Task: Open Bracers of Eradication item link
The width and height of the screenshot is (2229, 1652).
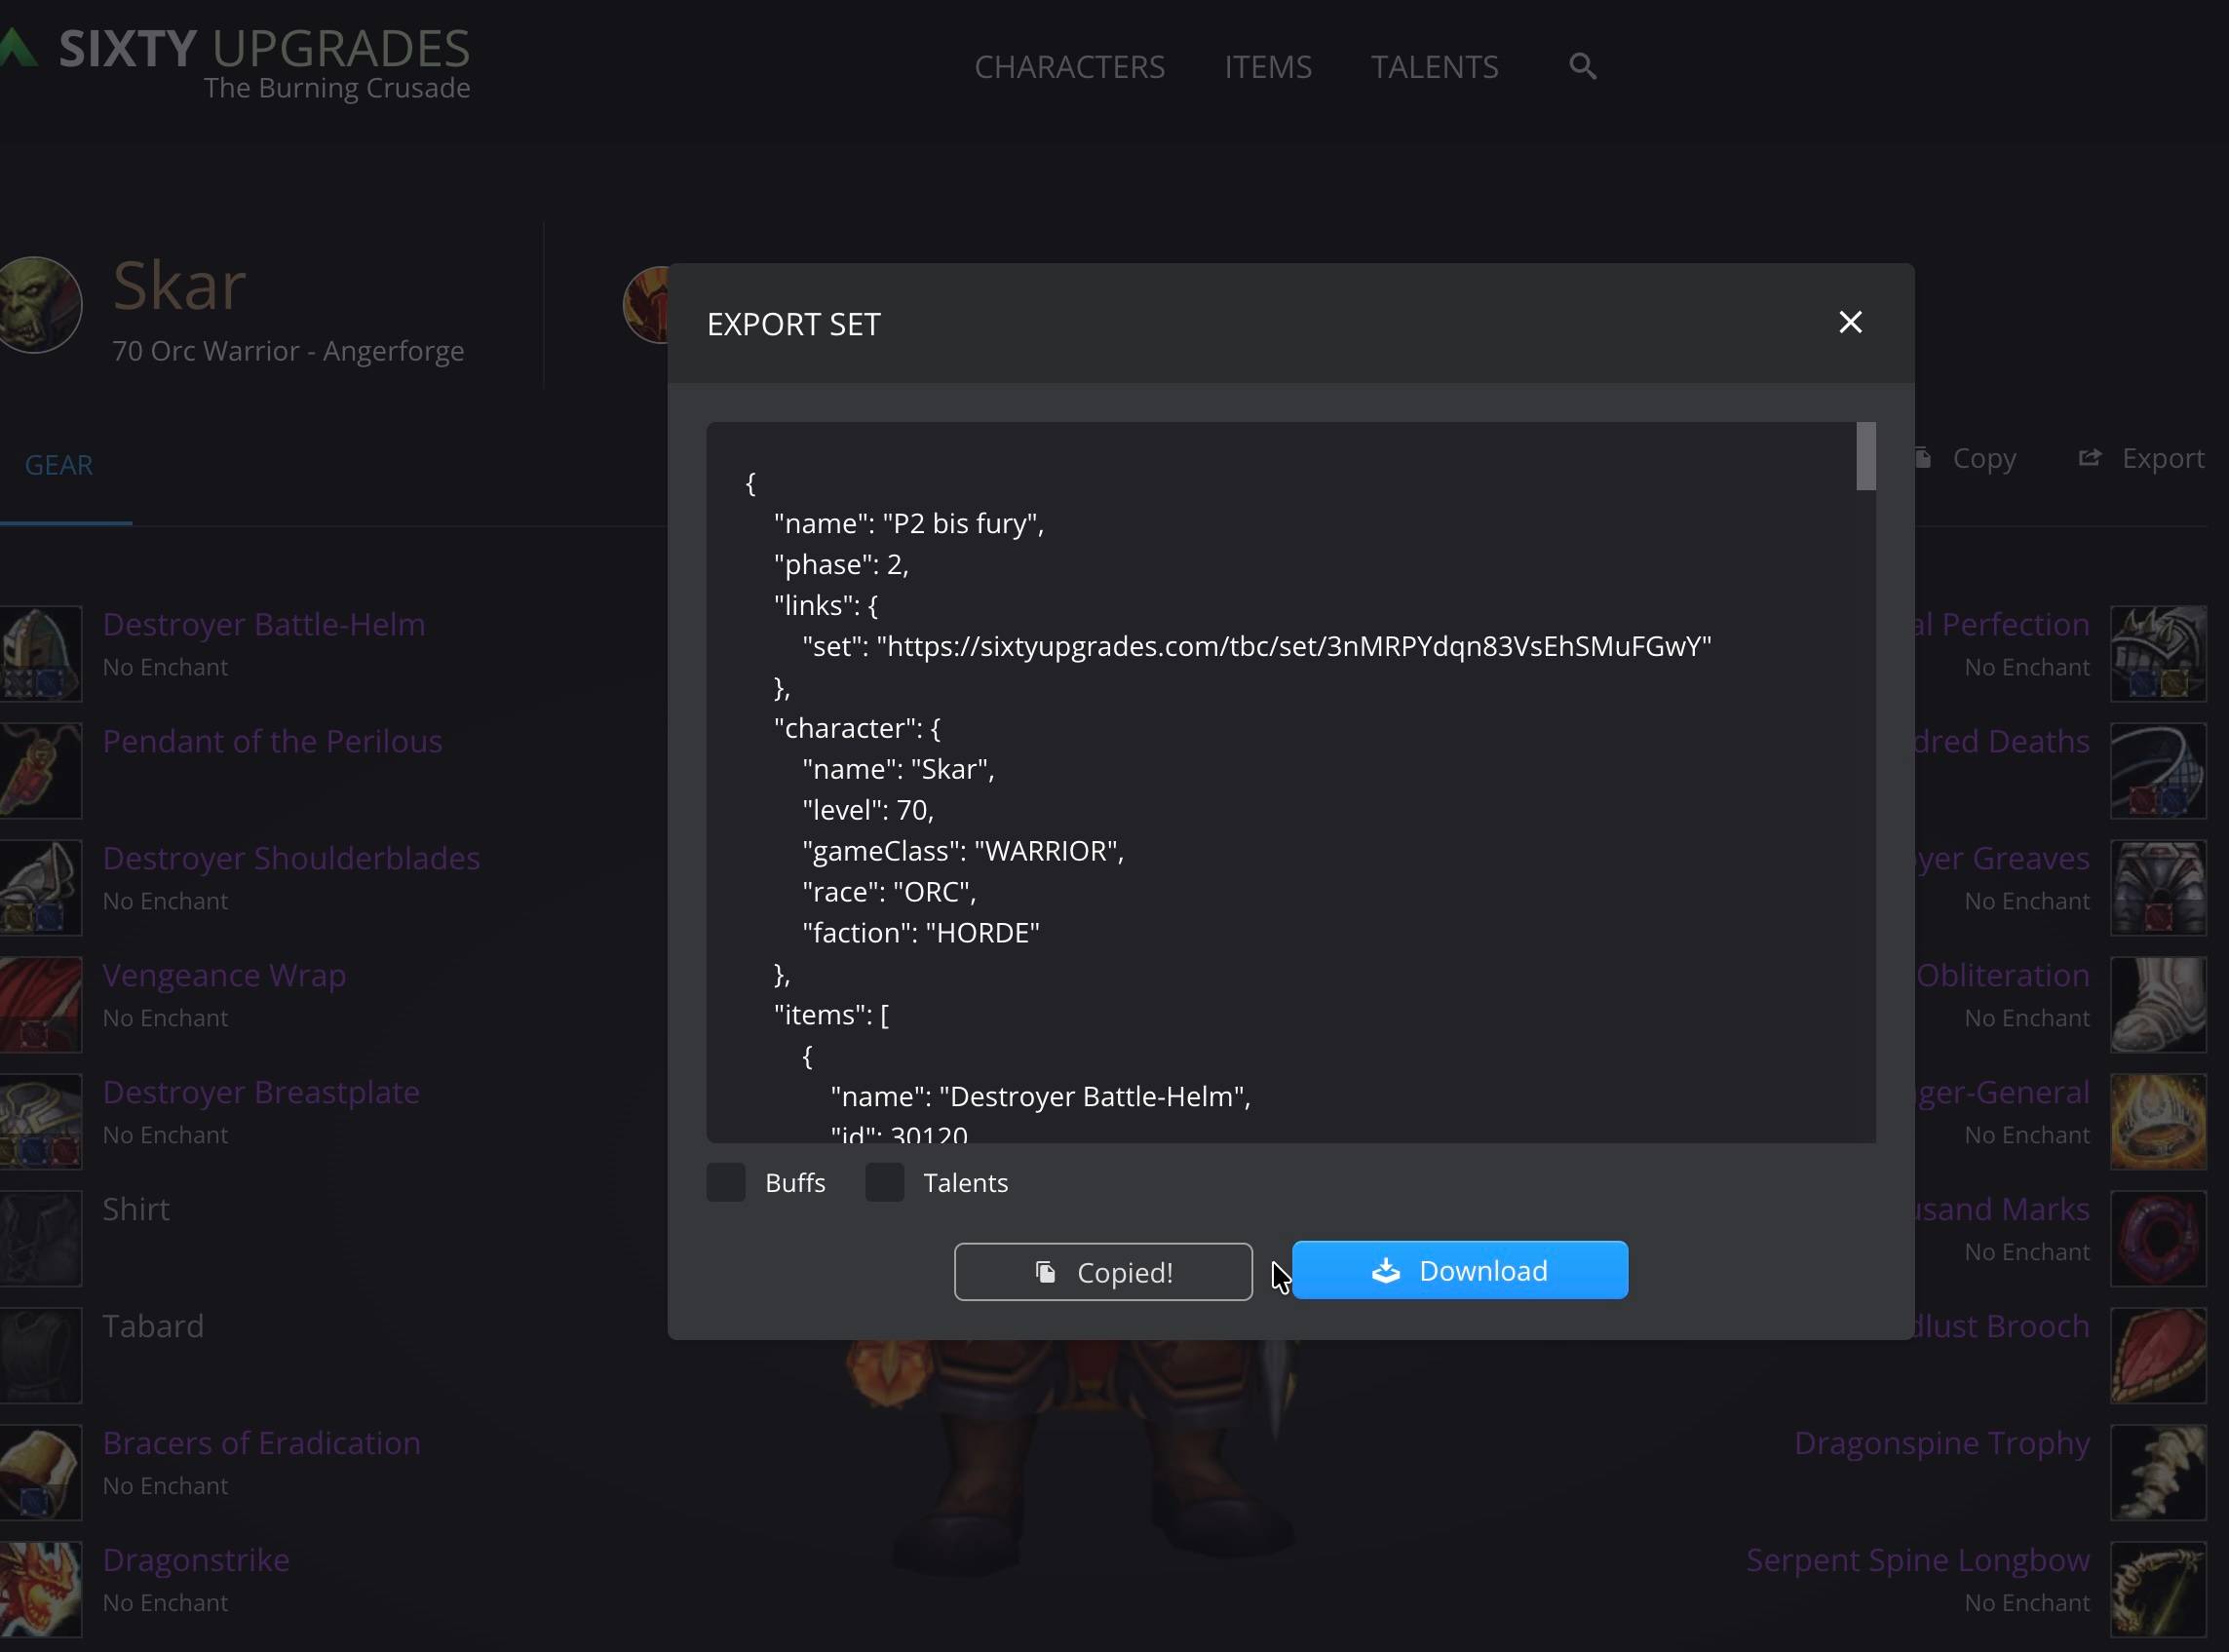Action: 261,1443
